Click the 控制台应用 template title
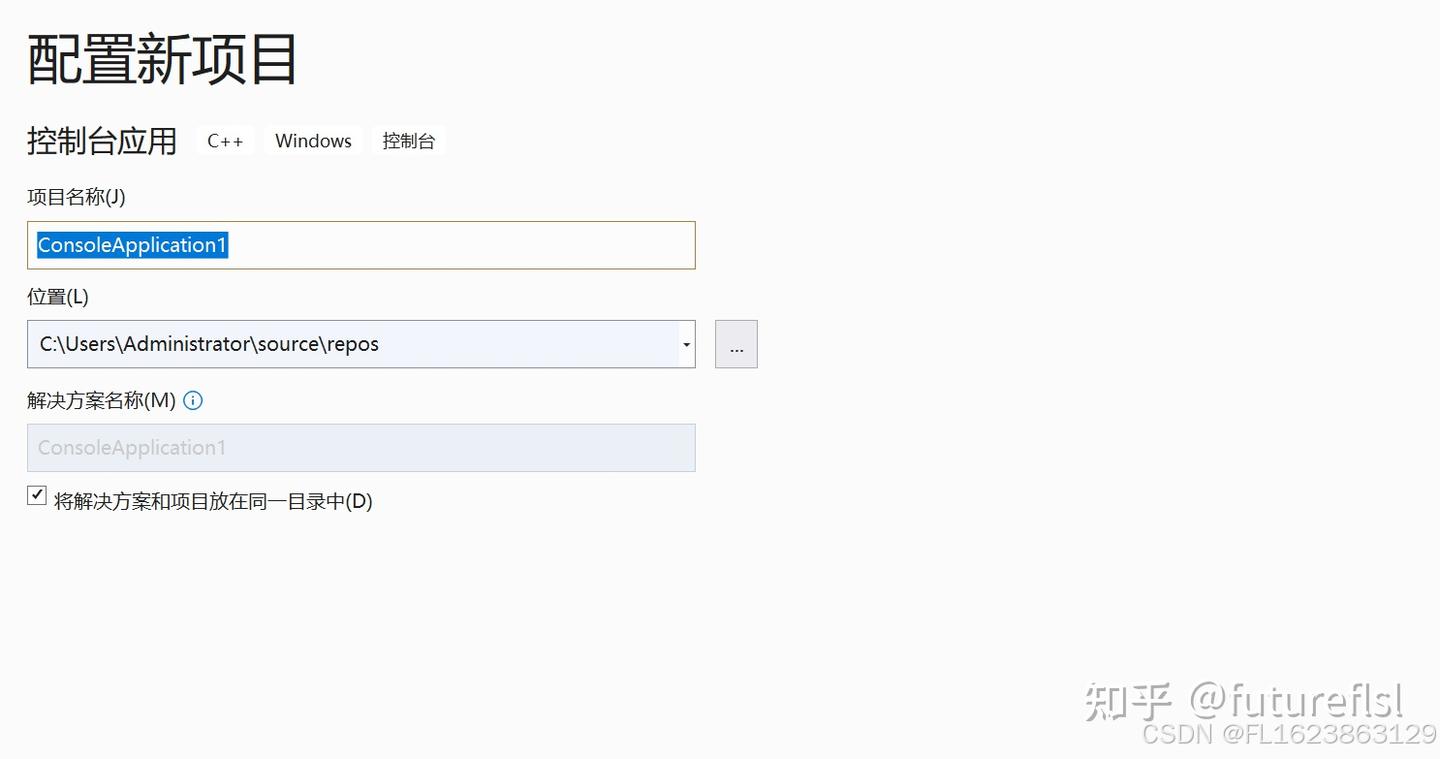Viewport: 1440px width, 759px height. coord(102,141)
